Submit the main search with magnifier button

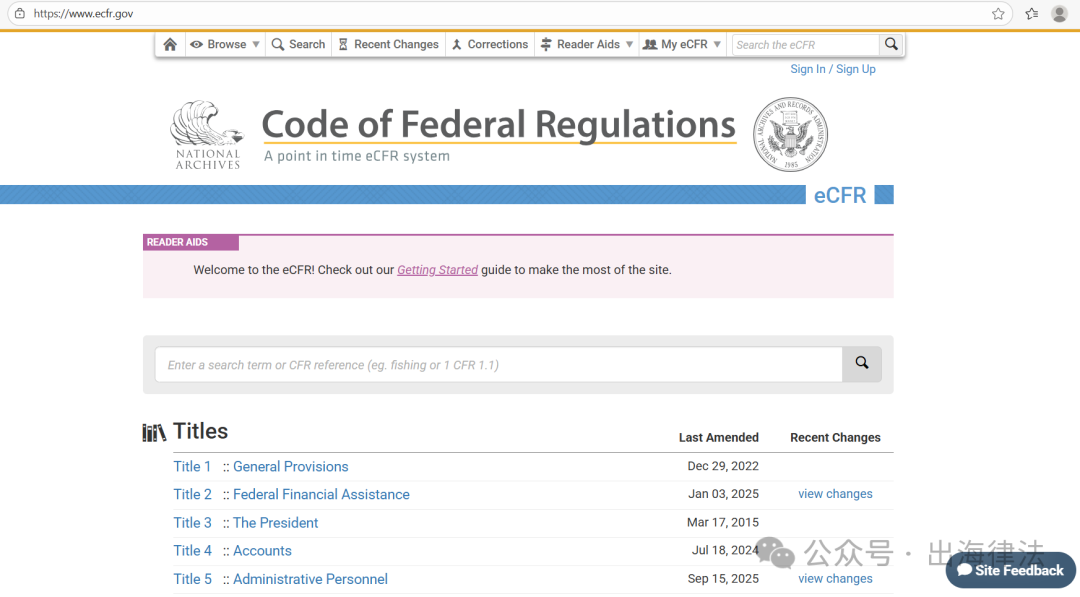[862, 364]
